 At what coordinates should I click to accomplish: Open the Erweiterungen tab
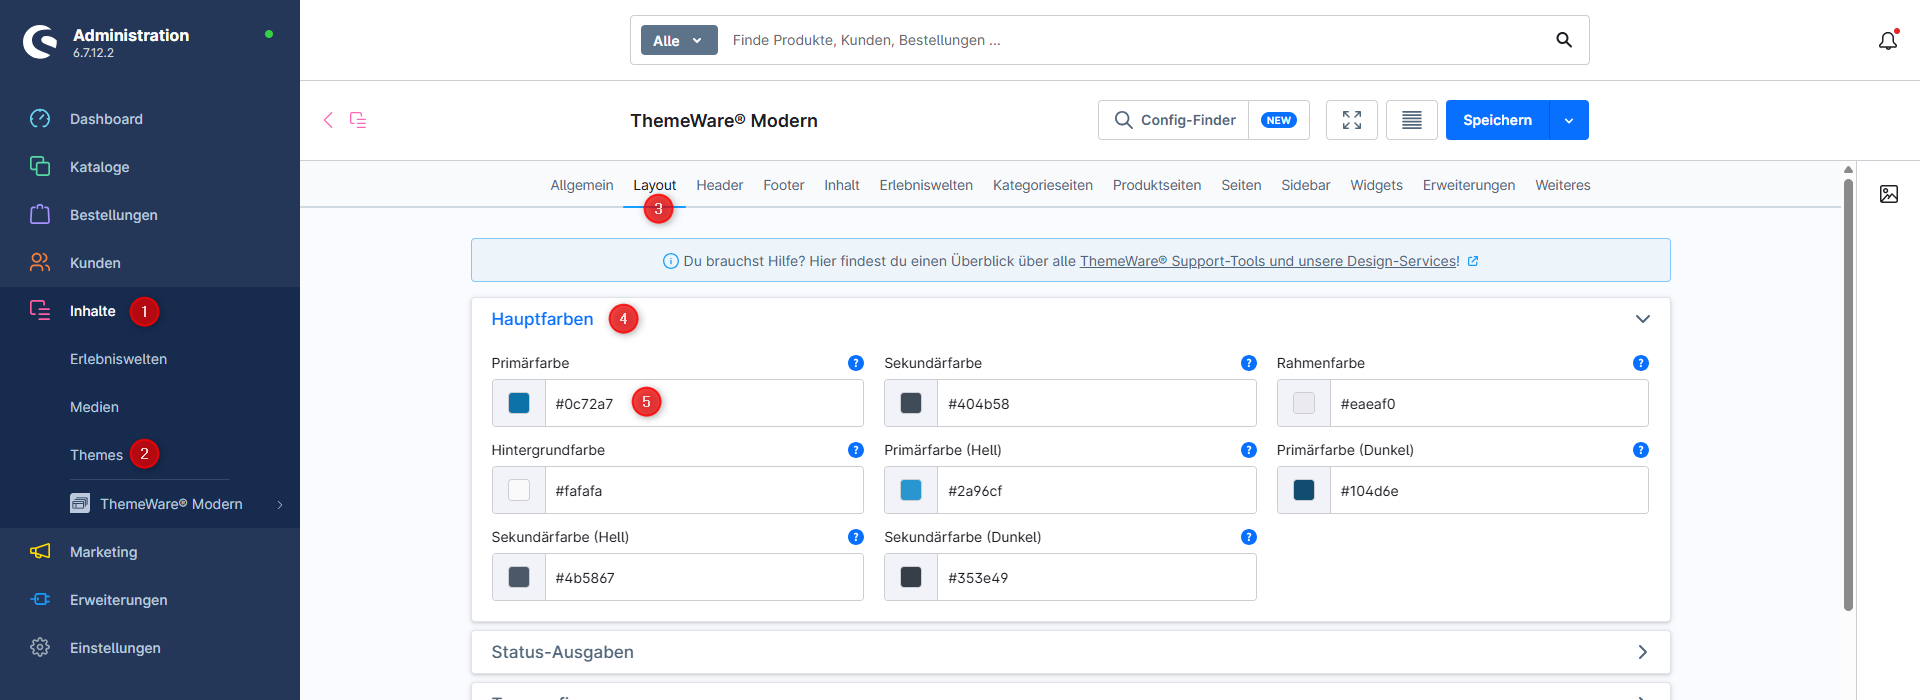pyautogui.click(x=1469, y=186)
